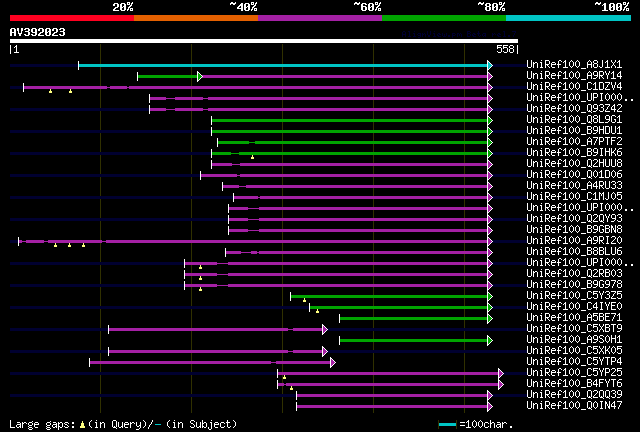The height and width of the screenshot is (432, 640).
Task: Select the orange ~40% identity color segment
Action: pos(196,18)
